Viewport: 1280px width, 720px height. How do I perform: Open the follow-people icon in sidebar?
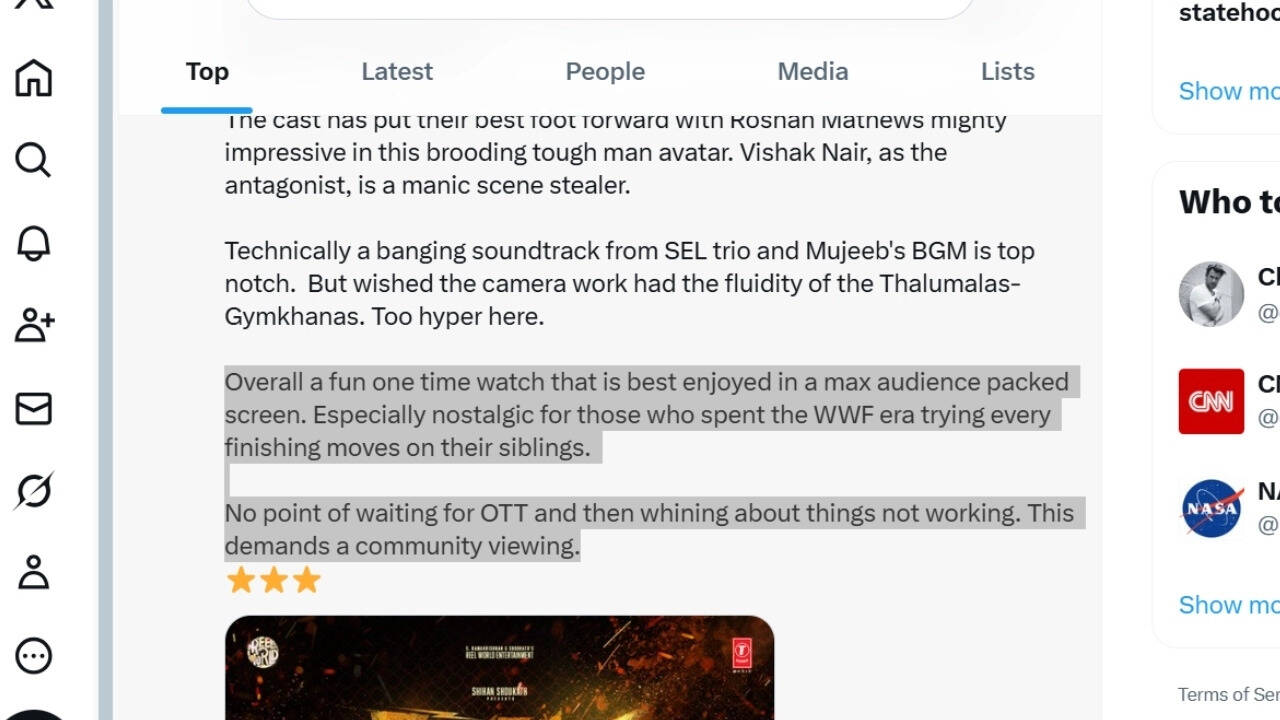point(34,325)
